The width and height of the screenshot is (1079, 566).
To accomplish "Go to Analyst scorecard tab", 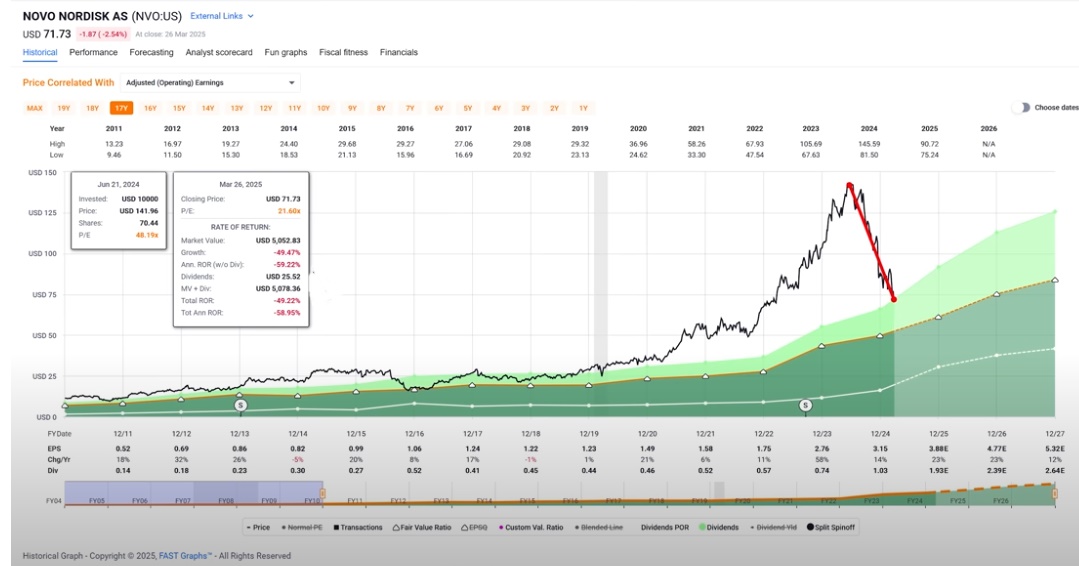I will (x=219, y=52).
